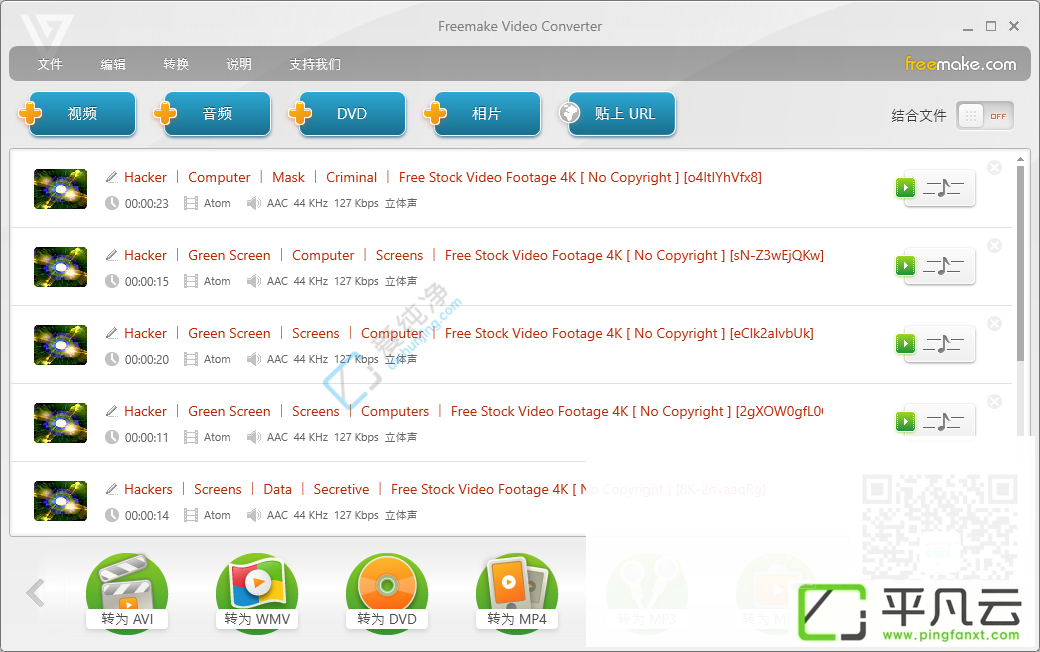Play the 00:00:11 video preview

905,422
